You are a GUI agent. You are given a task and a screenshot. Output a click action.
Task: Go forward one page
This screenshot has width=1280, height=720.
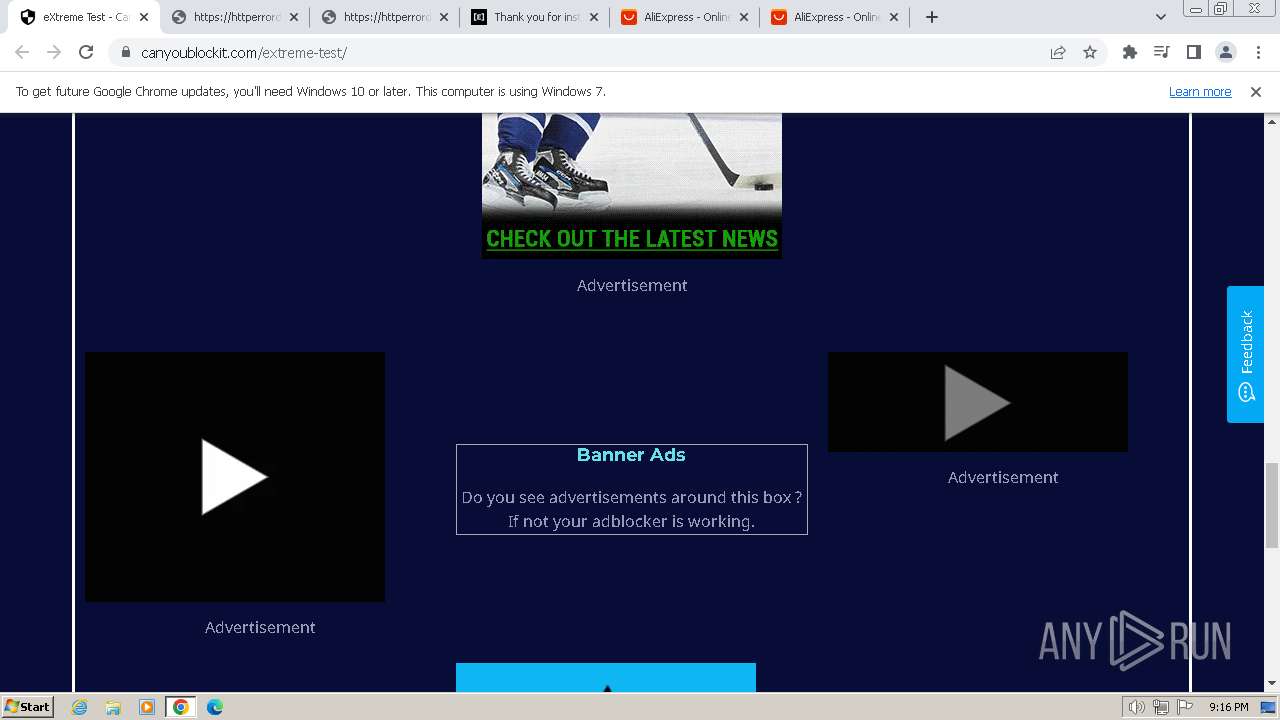tap(54, 52)
